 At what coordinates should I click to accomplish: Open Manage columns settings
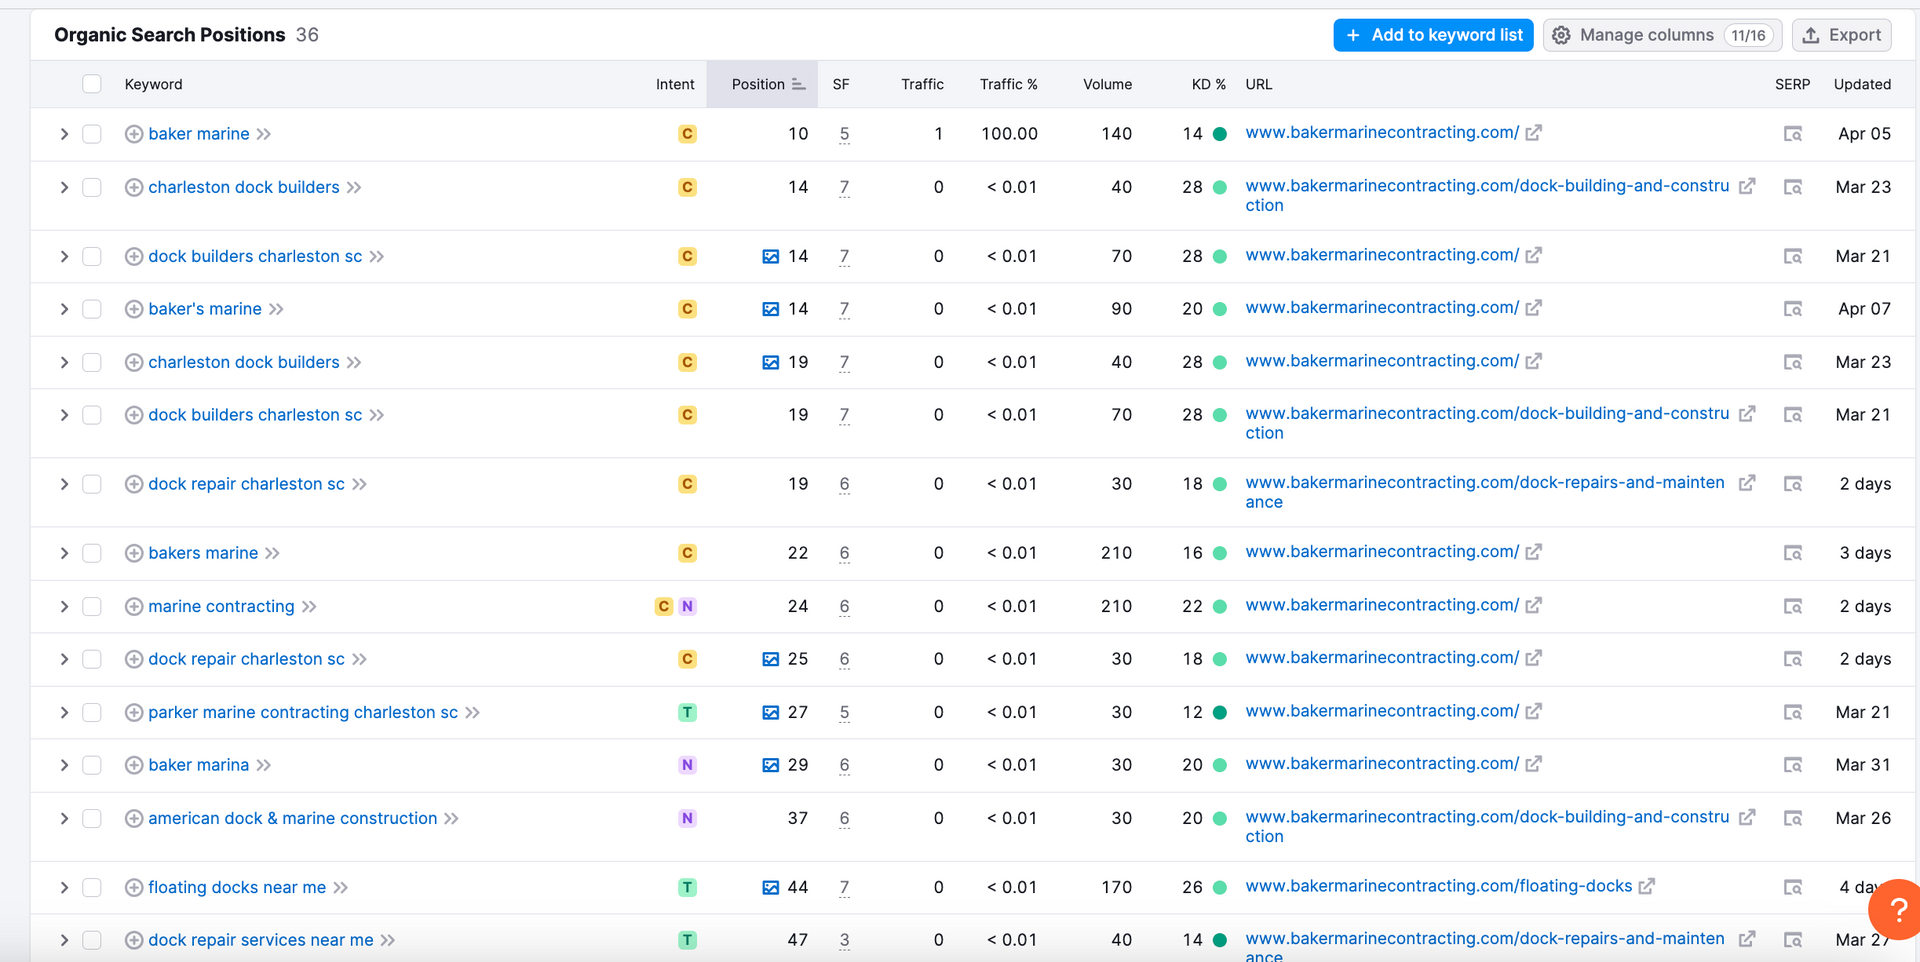(1662, 35)
